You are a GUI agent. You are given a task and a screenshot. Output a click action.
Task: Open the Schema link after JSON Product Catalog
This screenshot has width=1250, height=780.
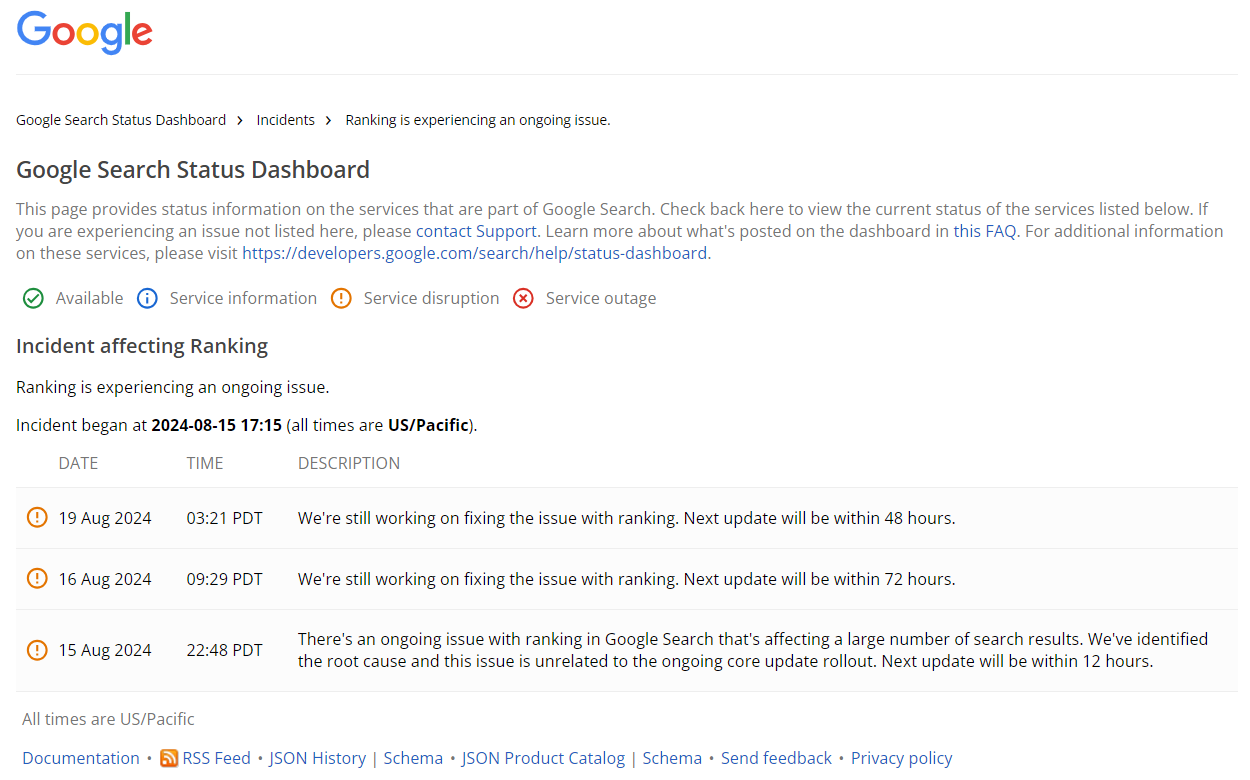point(672,758)
